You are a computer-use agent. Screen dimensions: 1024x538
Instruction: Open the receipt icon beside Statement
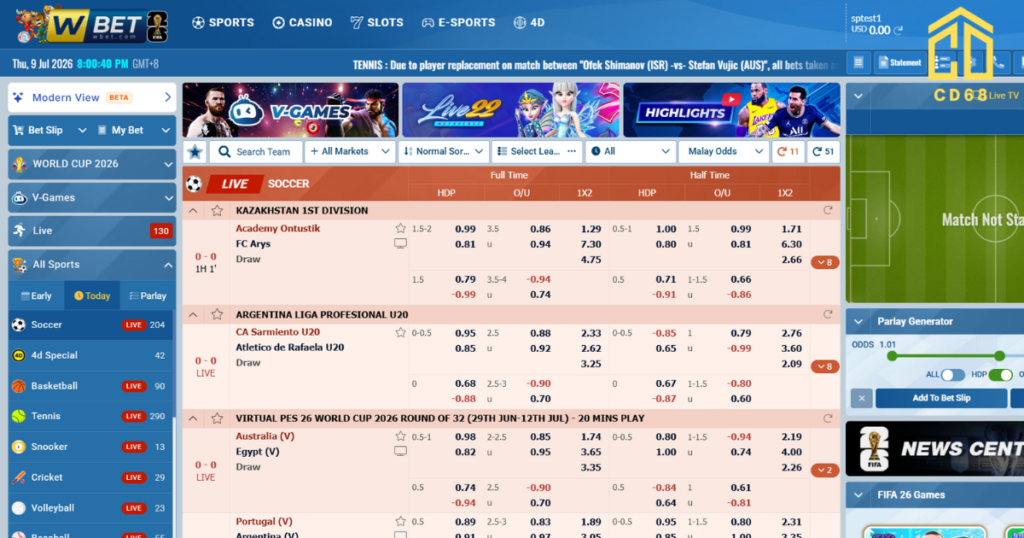click(858, 63)
